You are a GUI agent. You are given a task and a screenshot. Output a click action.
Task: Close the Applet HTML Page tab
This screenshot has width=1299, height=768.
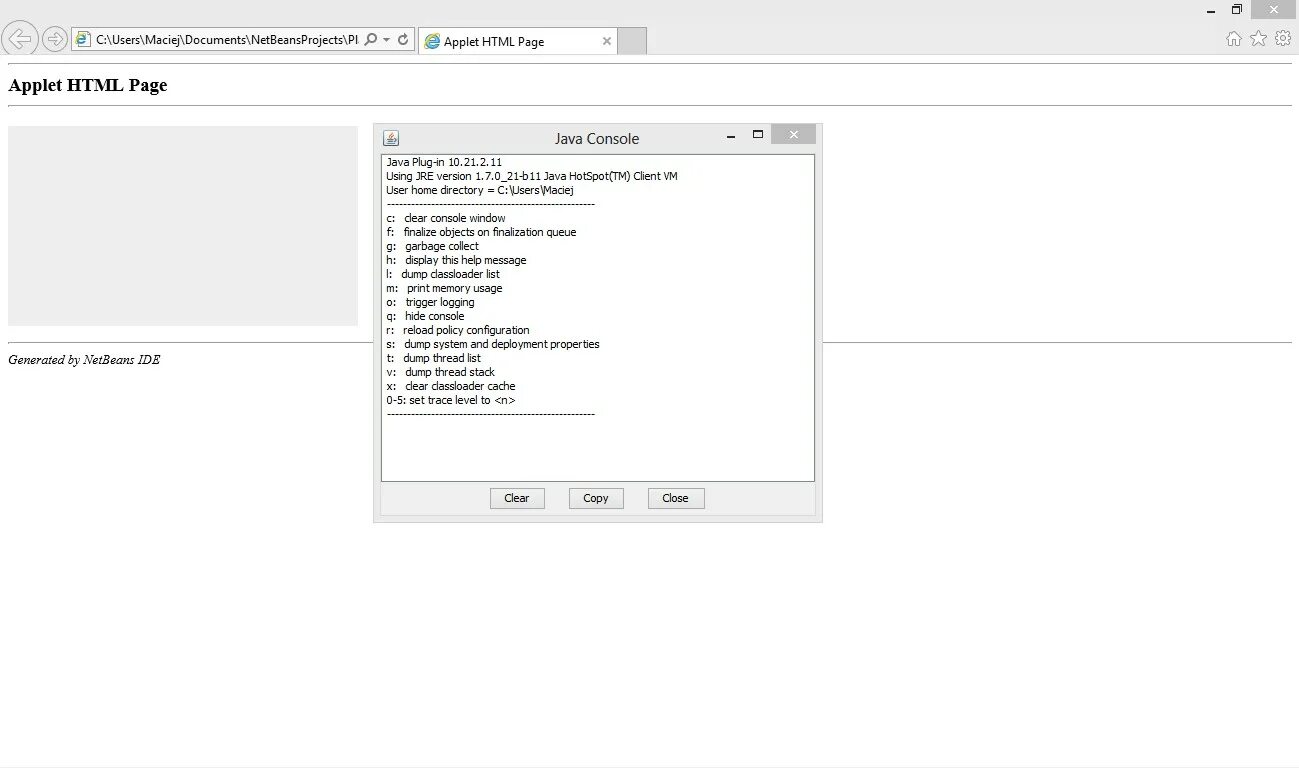606,41
